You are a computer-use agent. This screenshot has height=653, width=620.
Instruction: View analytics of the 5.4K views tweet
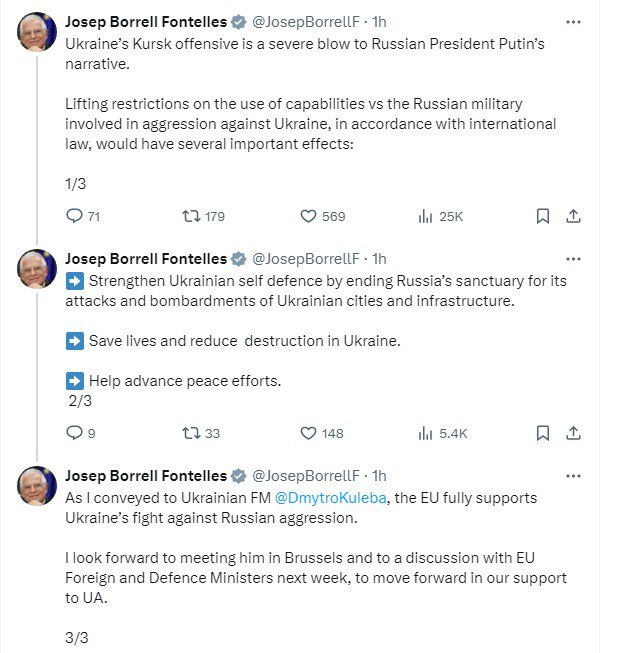424,433
